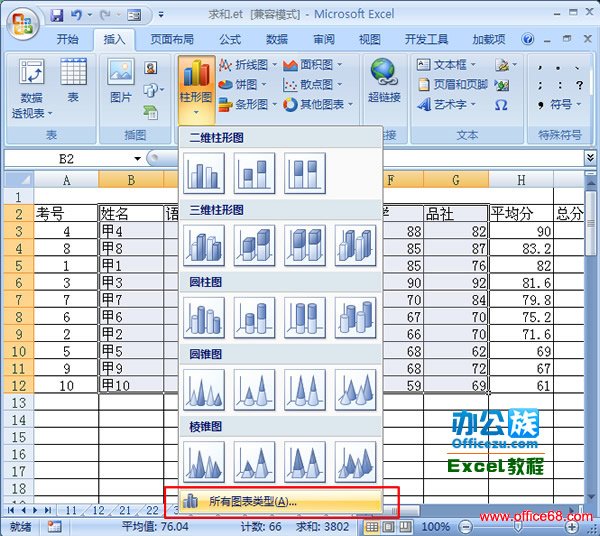
Task: Choose the first 3D column chart thumbnail
Action: pos(204,245)
